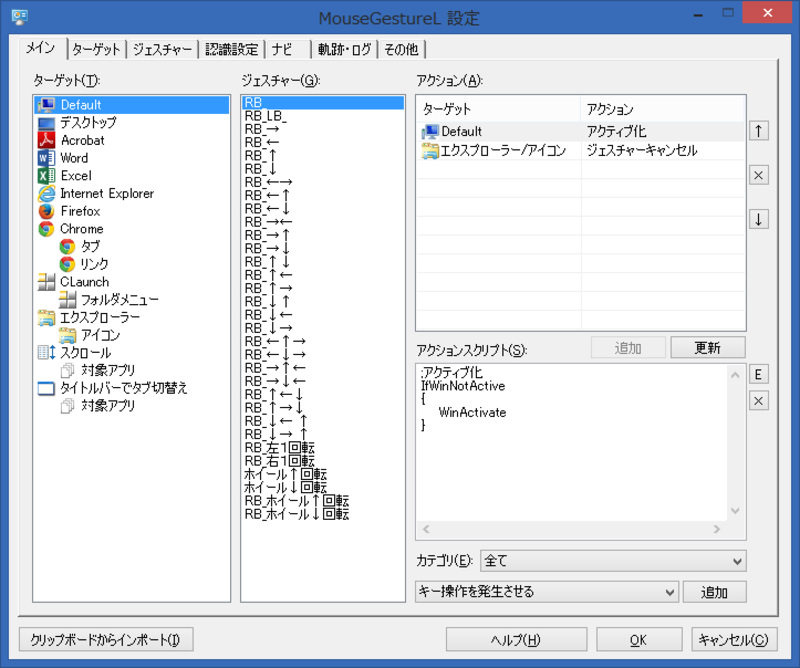
Task: Delete the action using × beside the action list
Action: click(759, 176)
